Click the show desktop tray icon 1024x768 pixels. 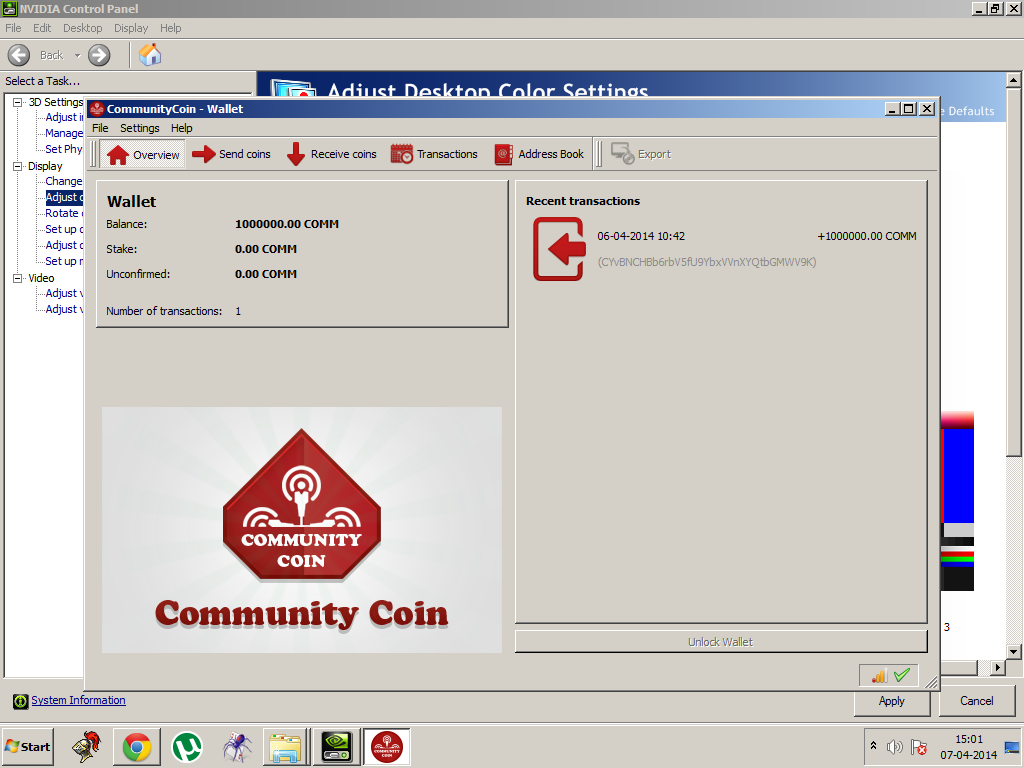(x=1012, y=747)
